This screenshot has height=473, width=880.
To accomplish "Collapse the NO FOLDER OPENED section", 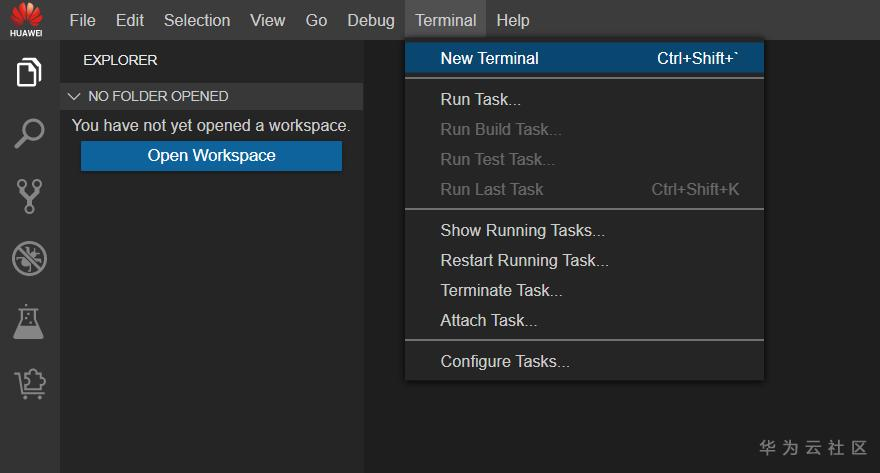I will click(x=73, y=97).
